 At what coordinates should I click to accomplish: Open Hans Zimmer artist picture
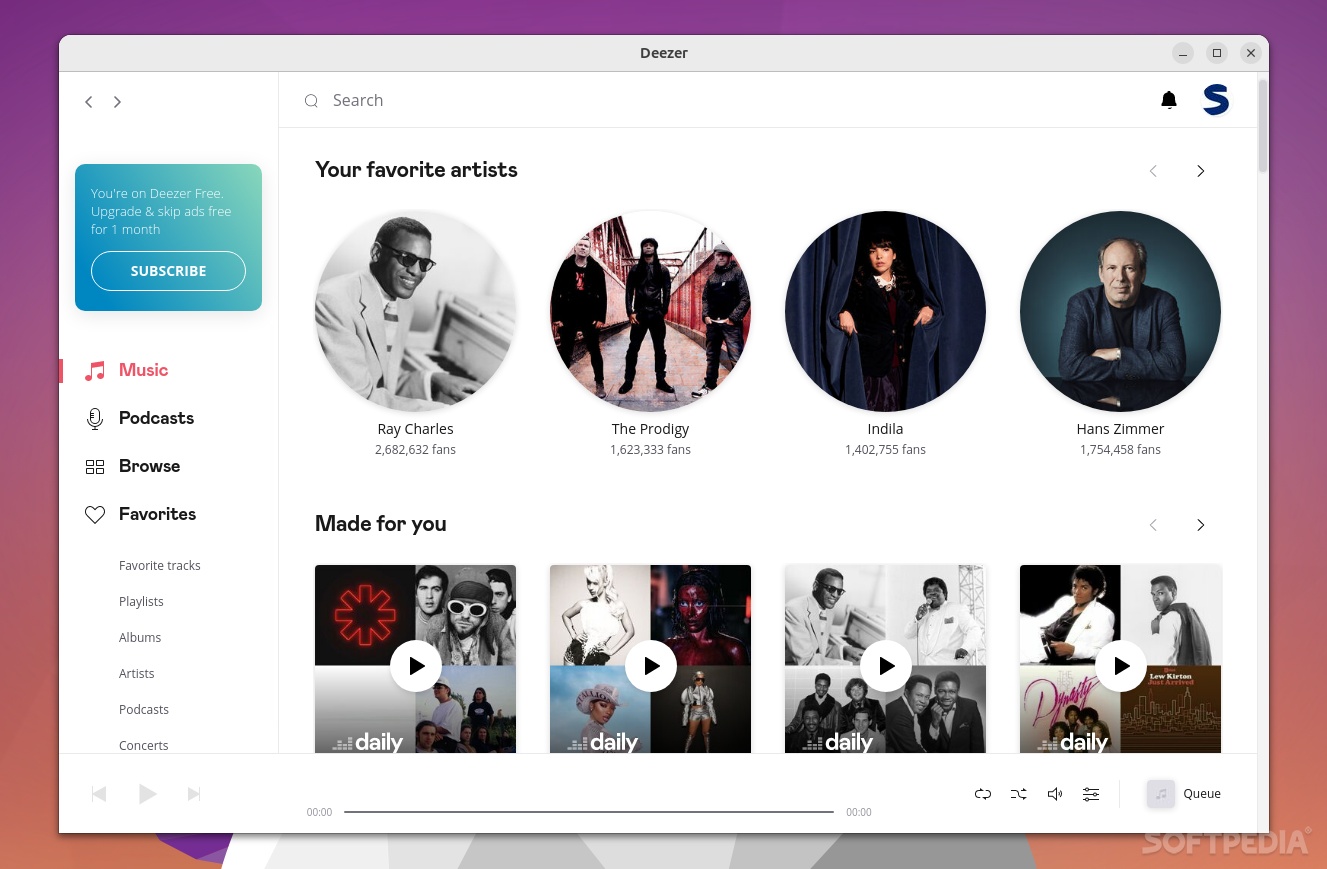[x=1121, y=311]
